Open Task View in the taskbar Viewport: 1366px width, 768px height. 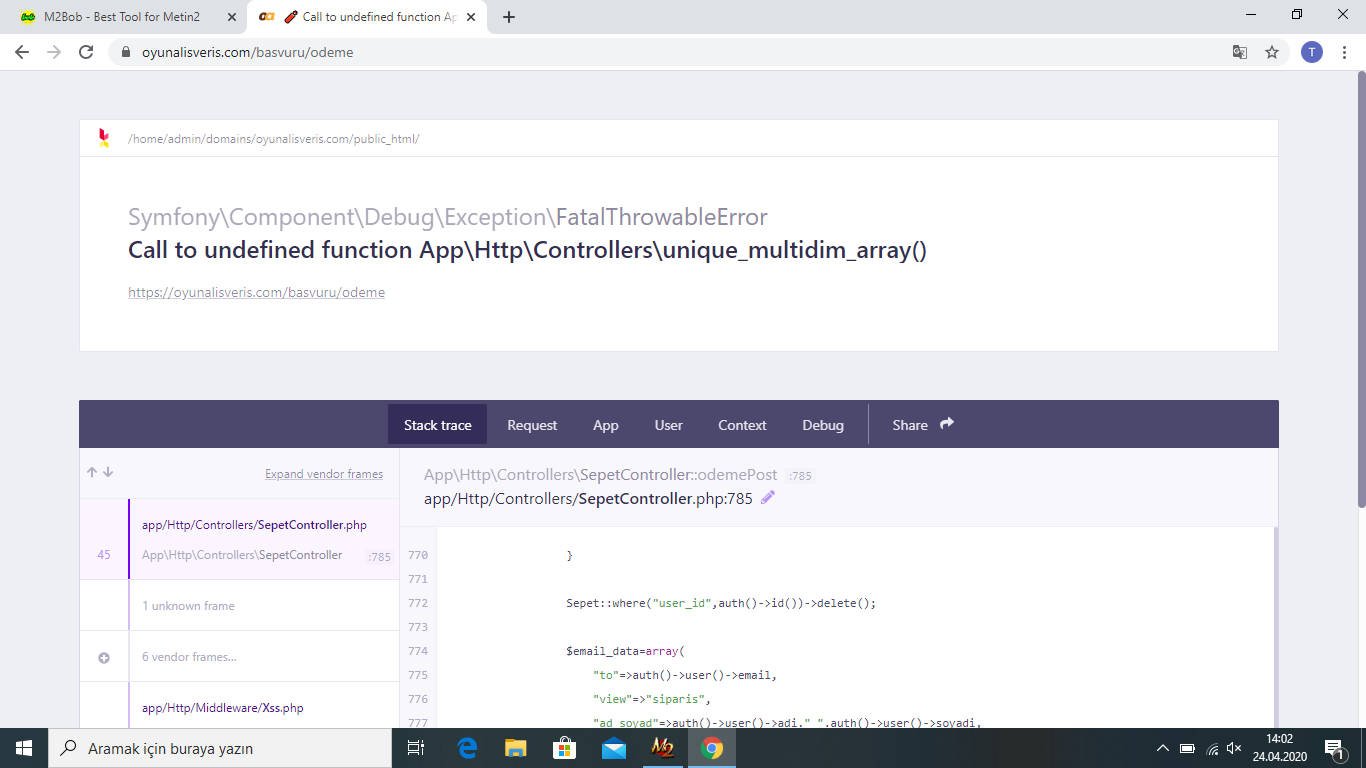click(x=416, y=748)
